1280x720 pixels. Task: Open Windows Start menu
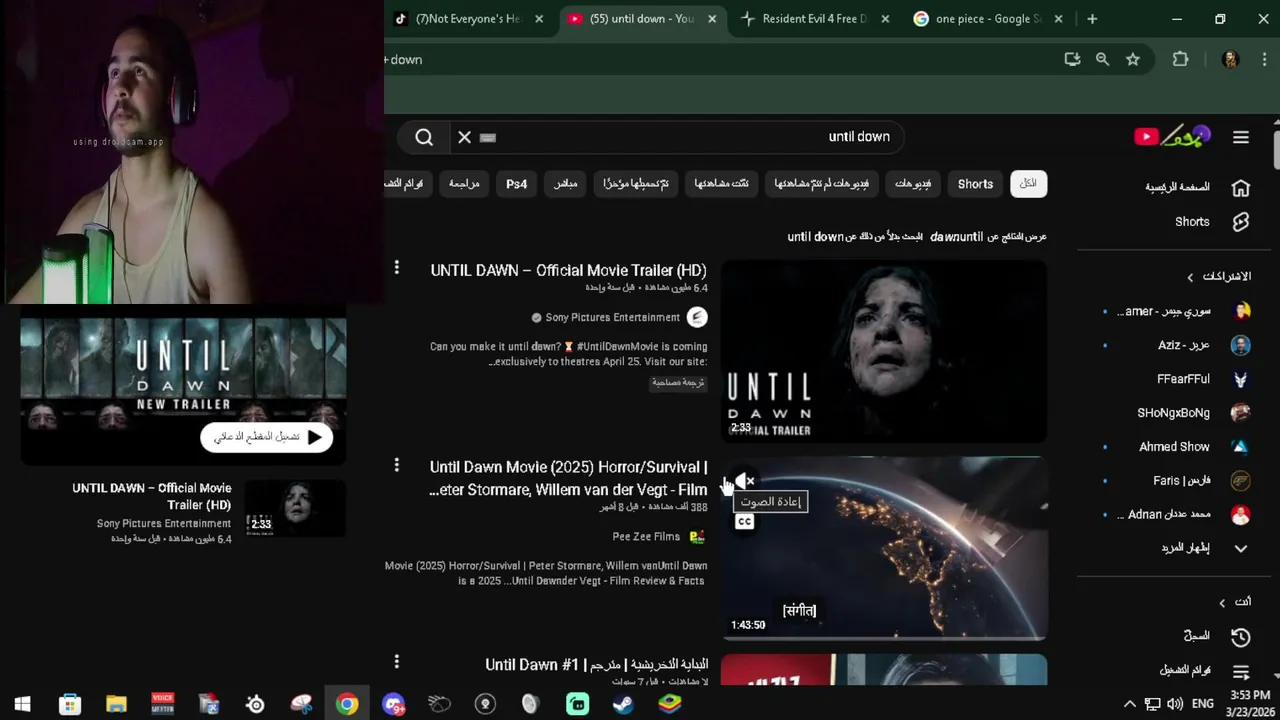click(22, 704)
